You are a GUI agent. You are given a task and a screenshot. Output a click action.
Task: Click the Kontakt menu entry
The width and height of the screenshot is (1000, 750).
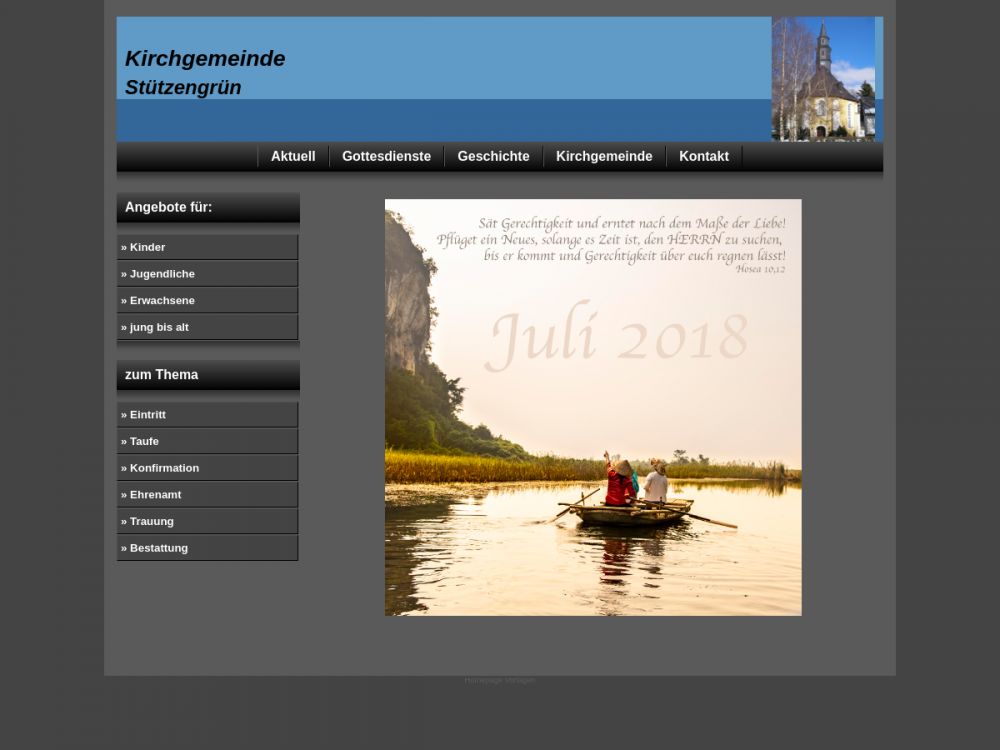coord(703,156)
